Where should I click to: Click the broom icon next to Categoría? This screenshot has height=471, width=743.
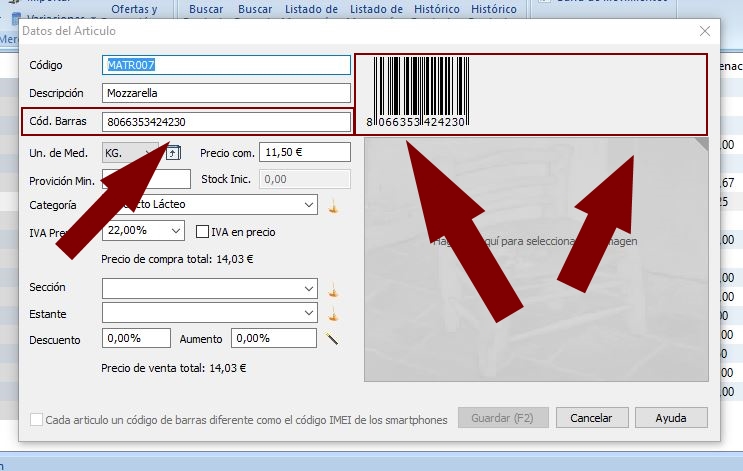(x=334, y=206)
